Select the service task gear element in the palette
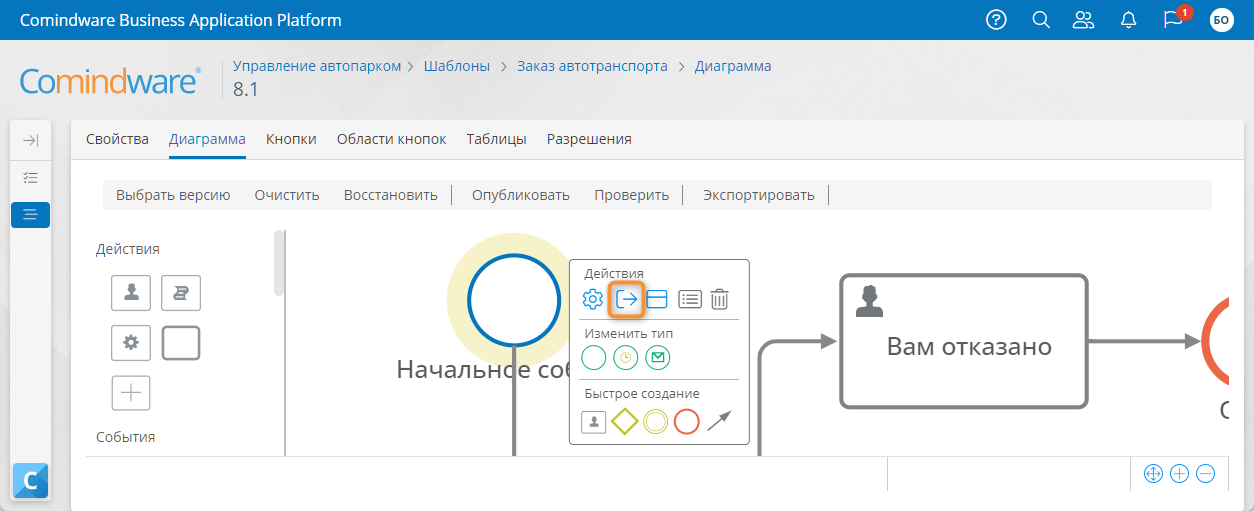Image resolution: width=1254 pixels, height=511 pixels. (130, 343)
